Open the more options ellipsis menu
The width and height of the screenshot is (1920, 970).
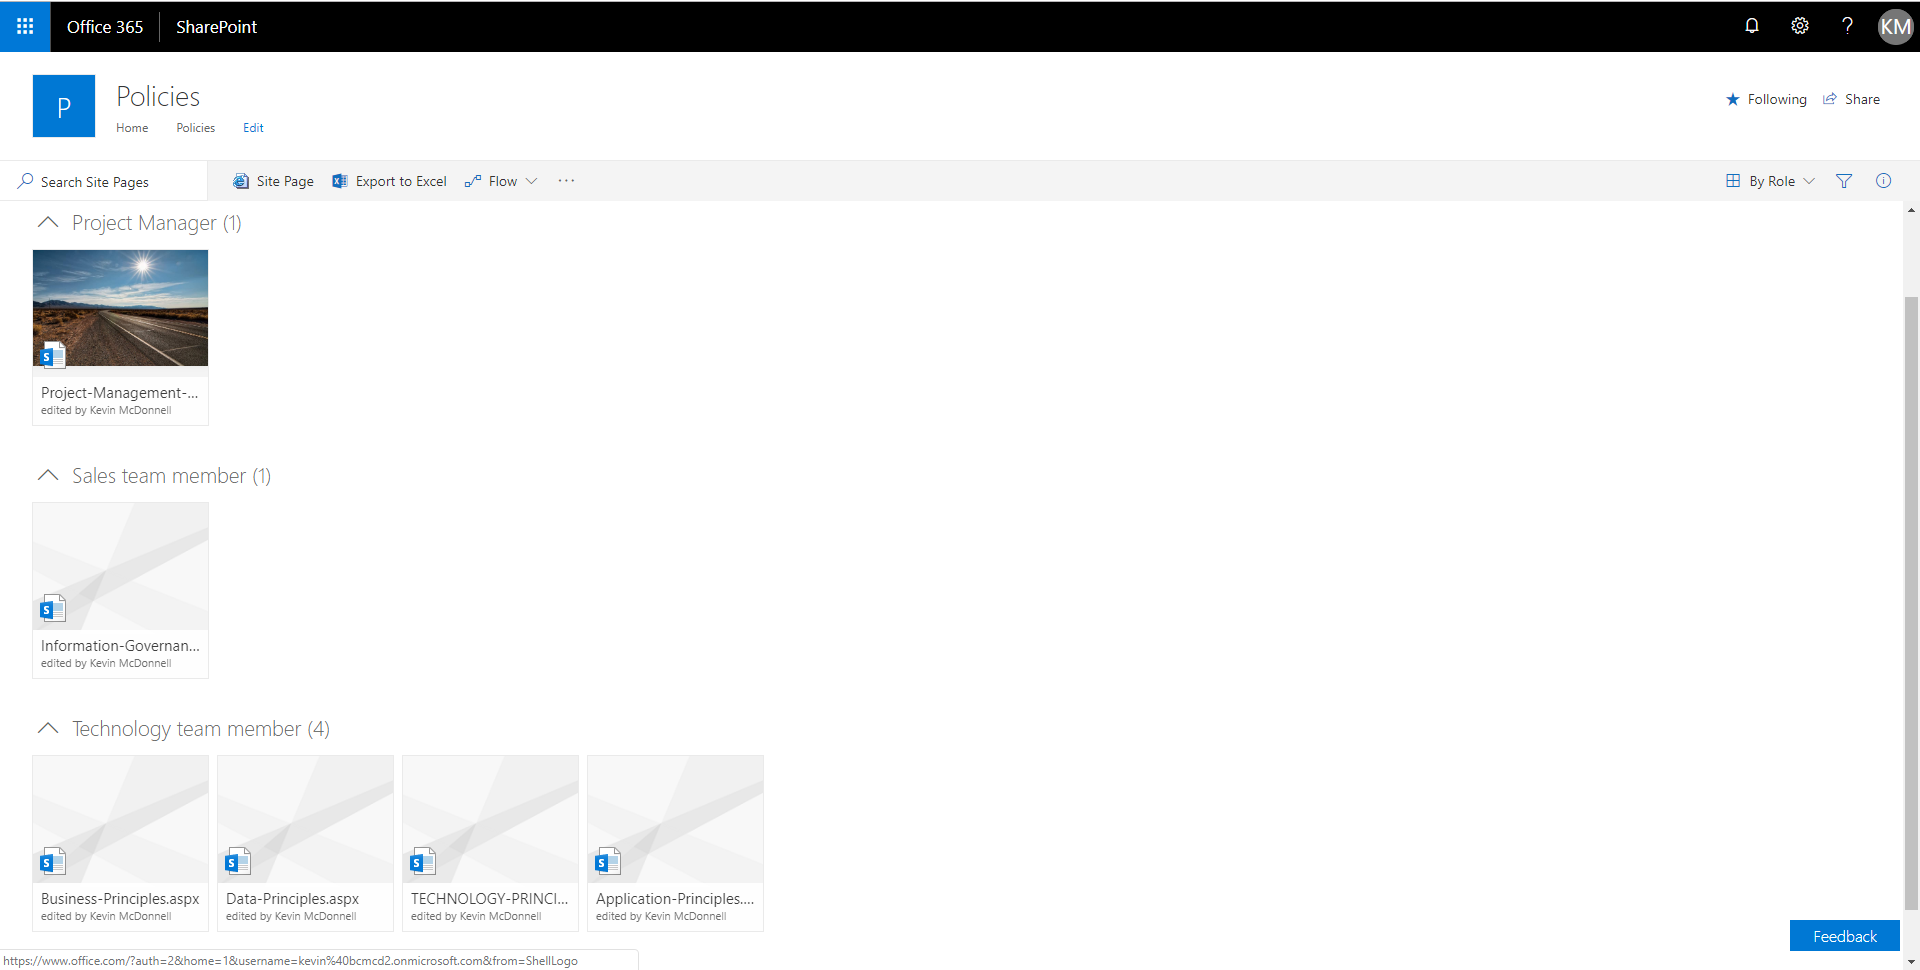coord(566,181)
